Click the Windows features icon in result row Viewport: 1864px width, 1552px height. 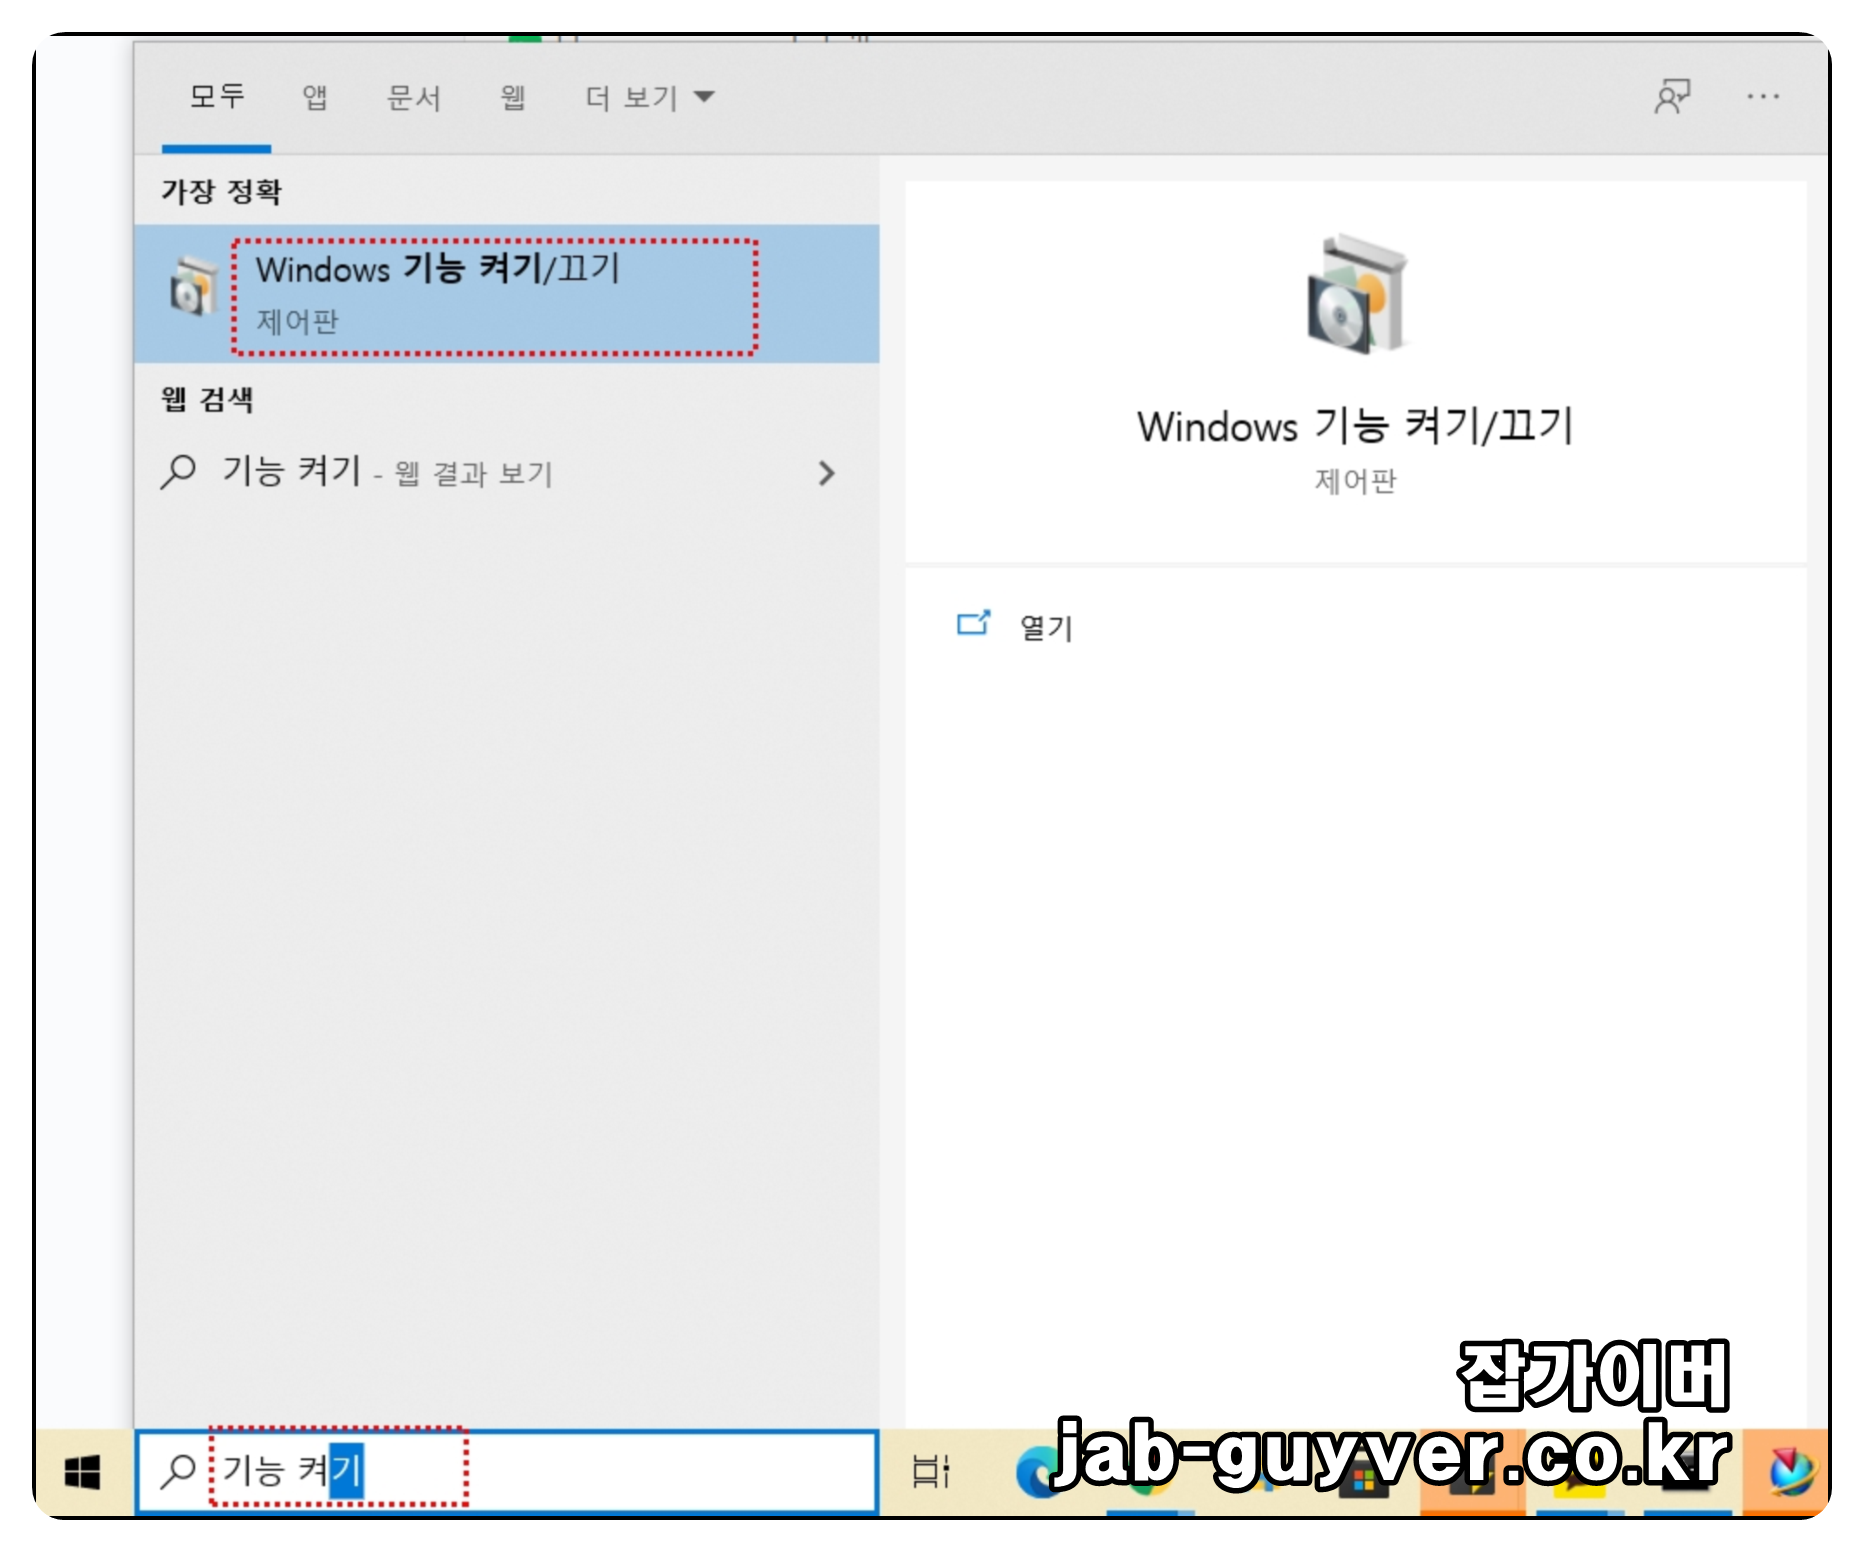pyautogui.click(x=193, y=287)
